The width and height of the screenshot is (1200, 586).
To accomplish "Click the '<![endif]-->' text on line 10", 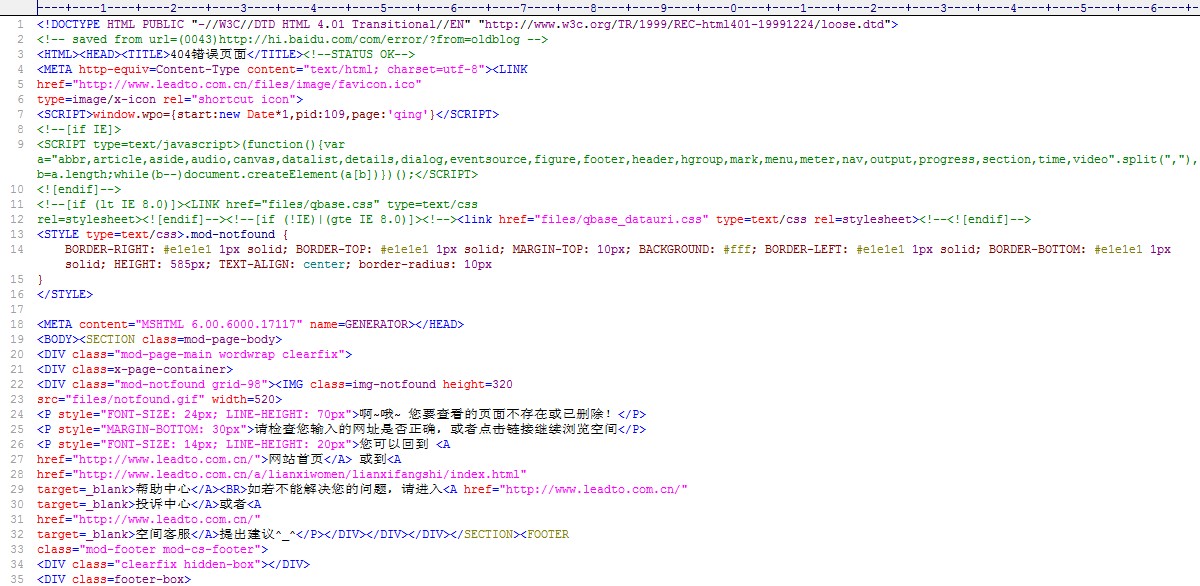I will 79,189.
